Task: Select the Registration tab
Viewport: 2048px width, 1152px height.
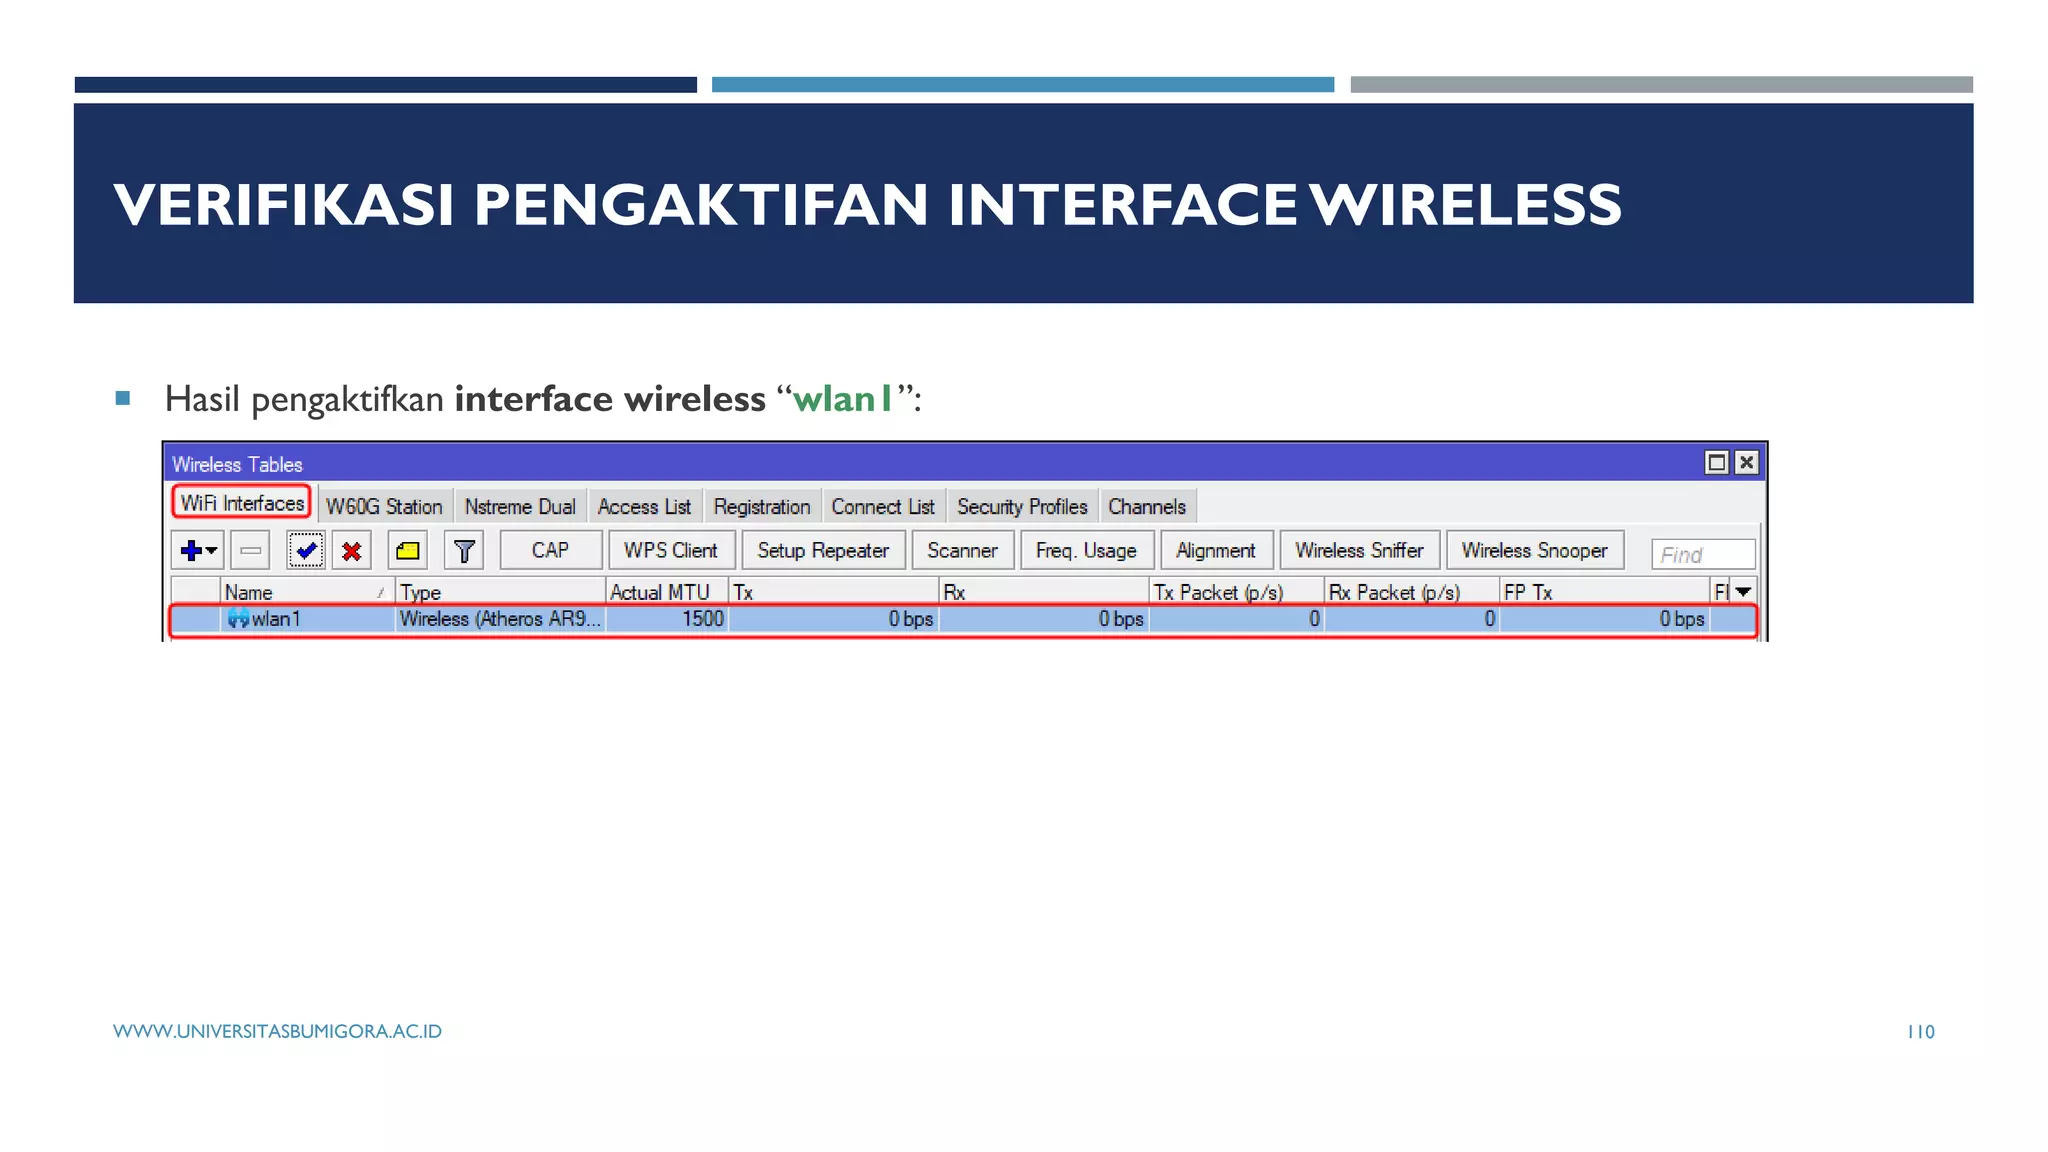Action: (762, 506)
